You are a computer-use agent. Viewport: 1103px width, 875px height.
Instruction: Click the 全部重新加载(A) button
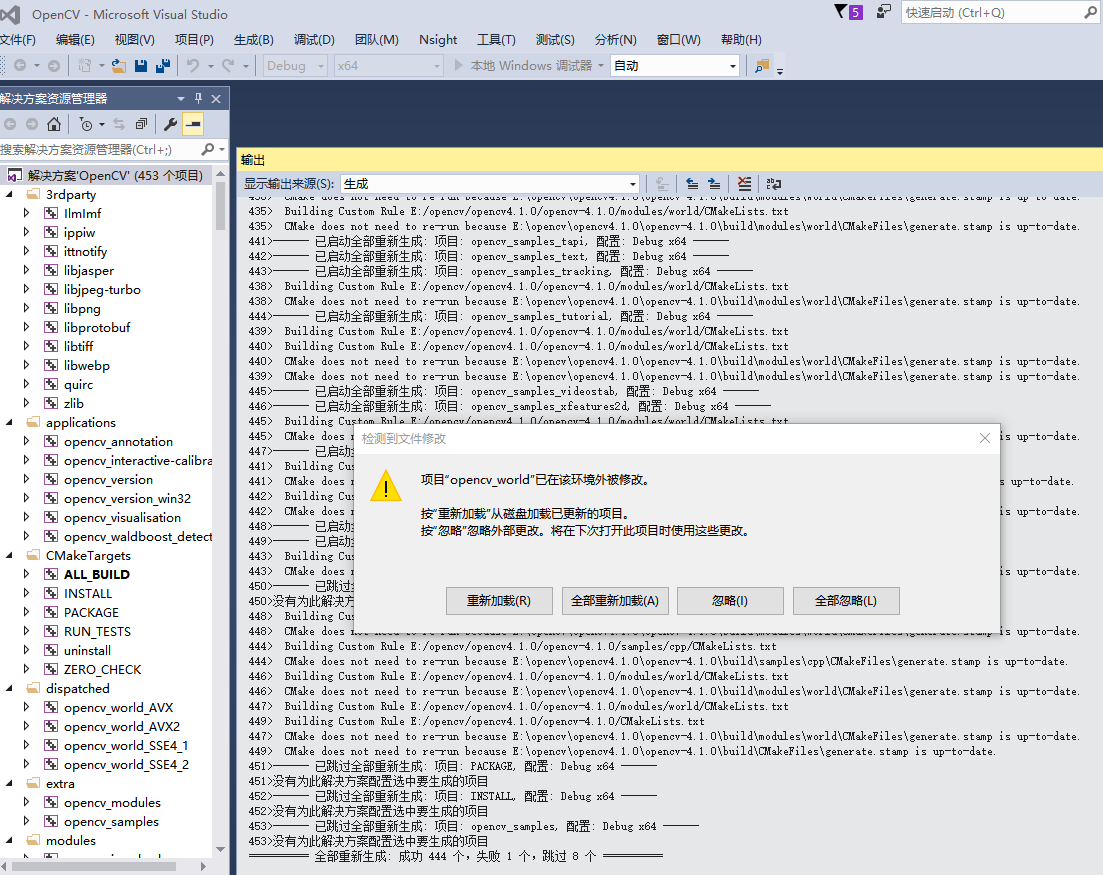pos(615,601)
